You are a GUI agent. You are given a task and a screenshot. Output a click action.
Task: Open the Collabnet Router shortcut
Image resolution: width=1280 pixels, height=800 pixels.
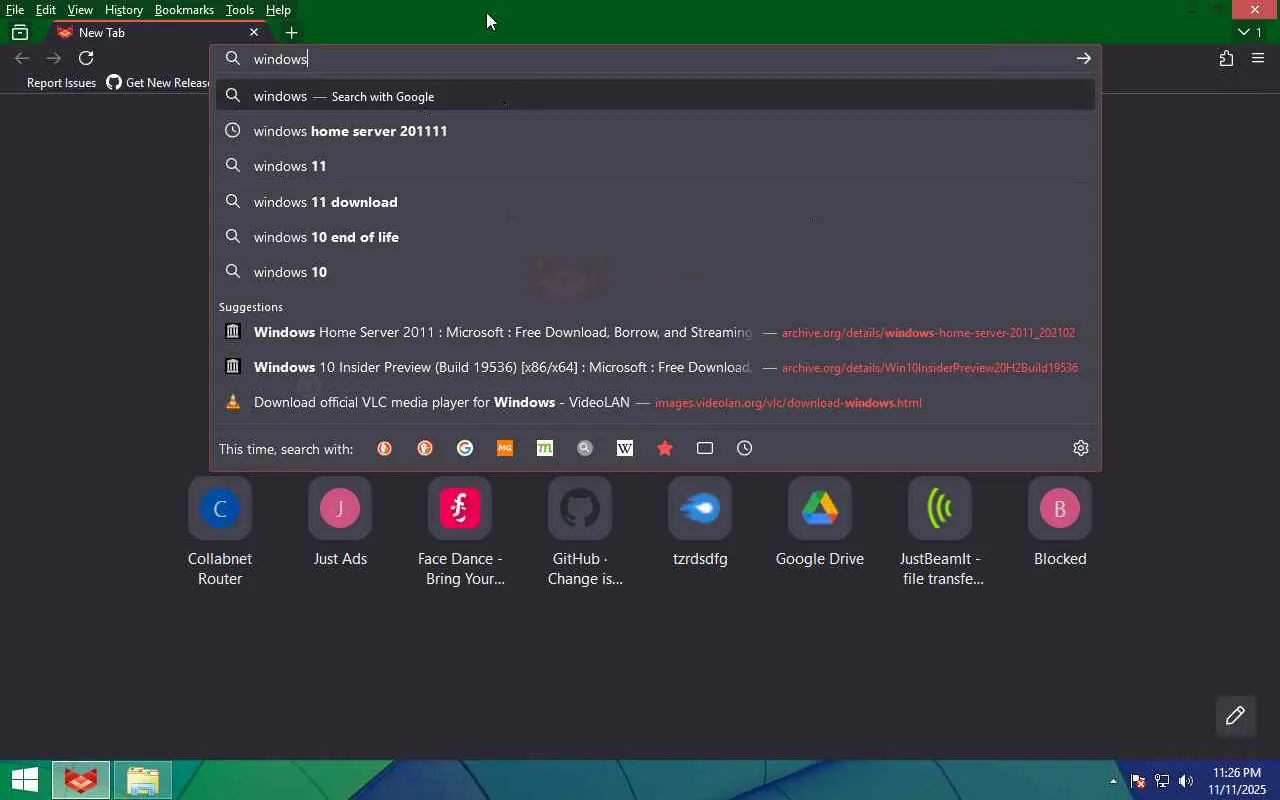[x=220, y=532]
